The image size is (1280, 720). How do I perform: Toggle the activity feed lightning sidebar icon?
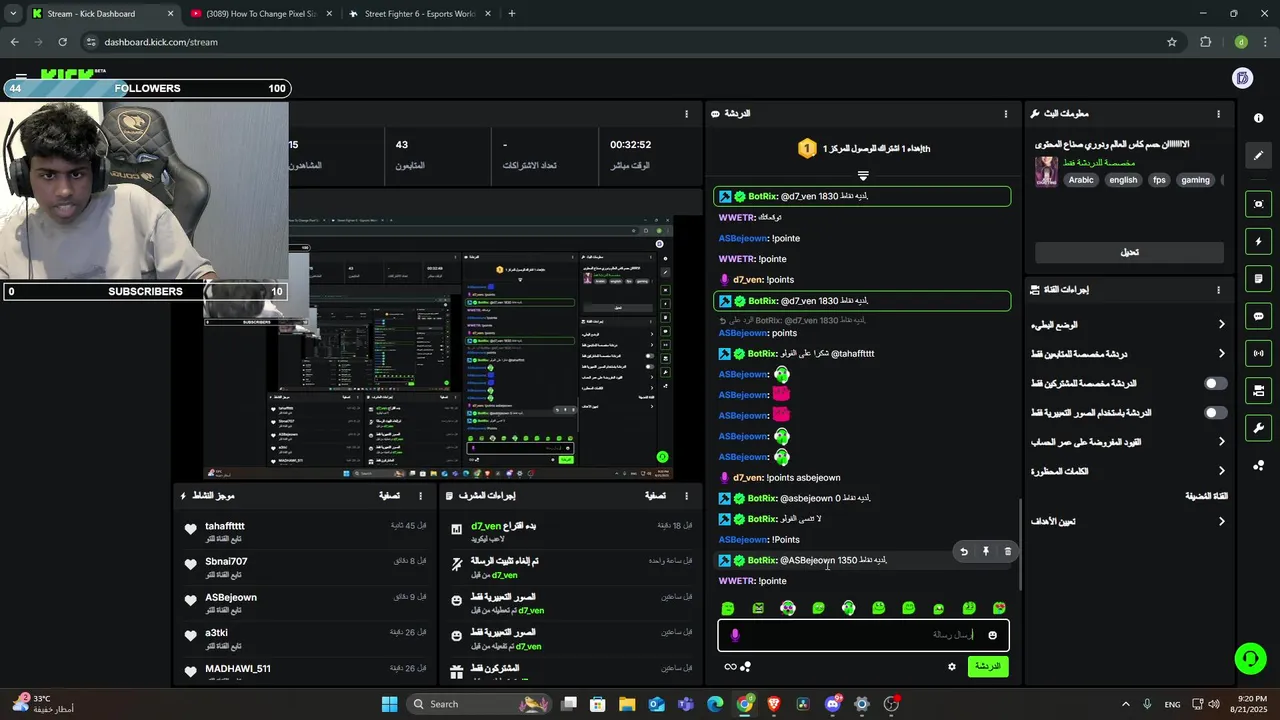coord(1258,241)
